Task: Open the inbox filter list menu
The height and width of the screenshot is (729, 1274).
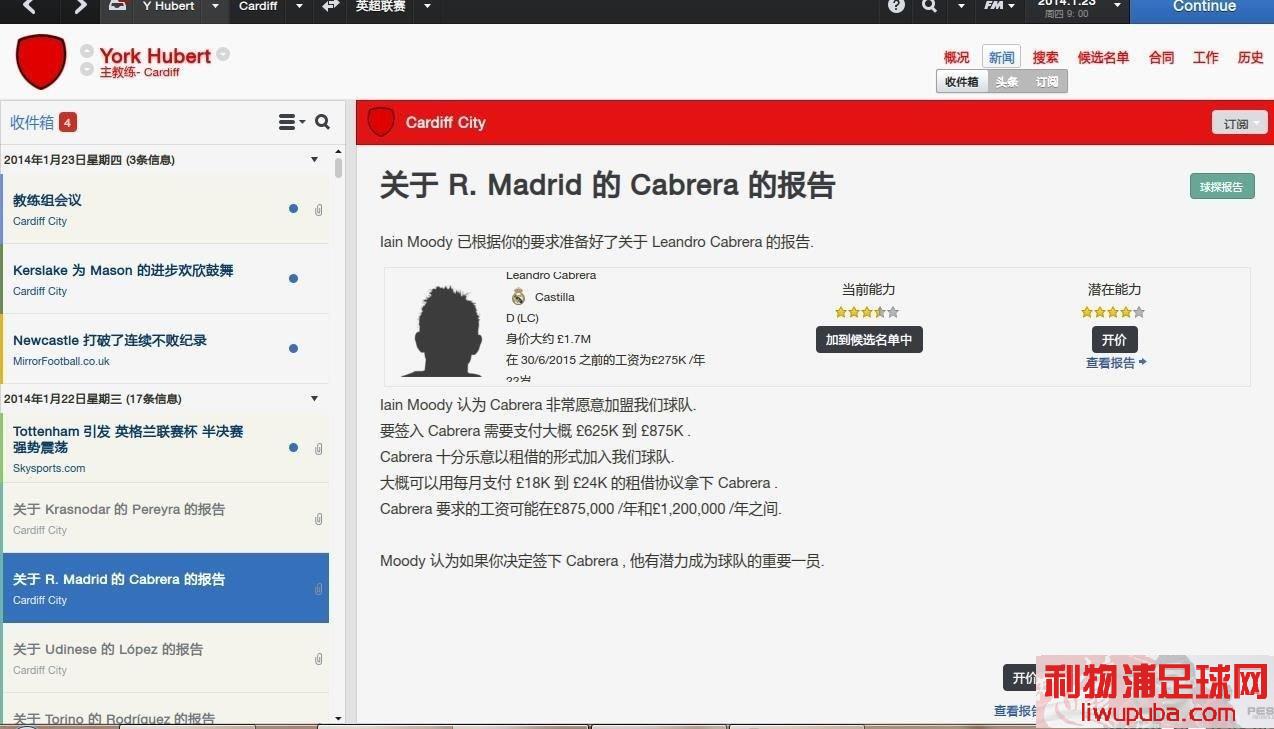Action: (x=291, y=122)
